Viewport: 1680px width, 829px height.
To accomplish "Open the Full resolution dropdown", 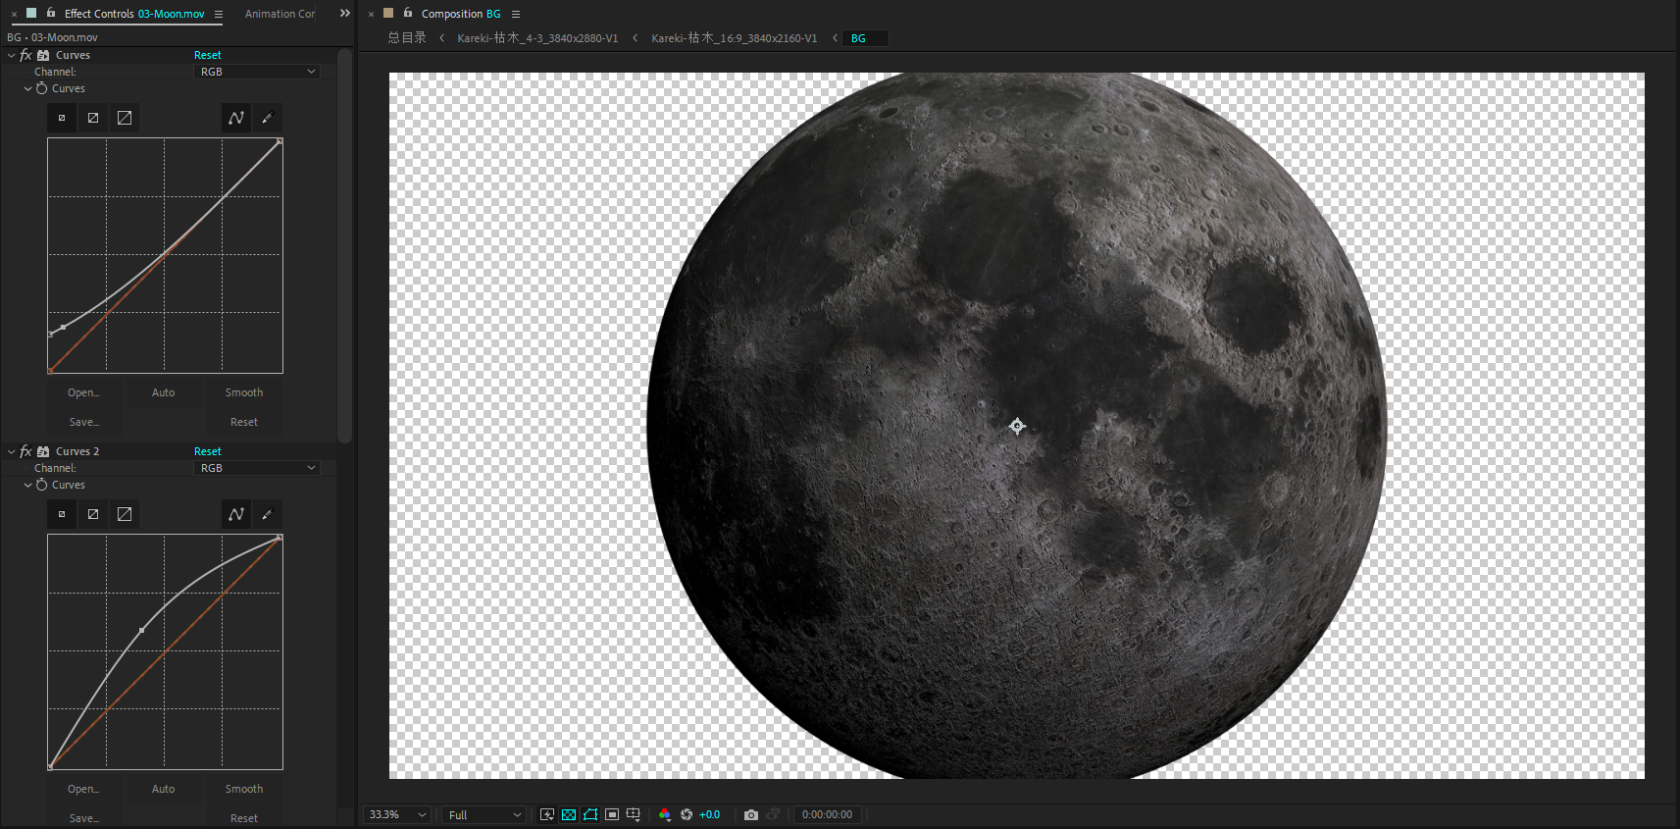I will click(x=484, y=815).
